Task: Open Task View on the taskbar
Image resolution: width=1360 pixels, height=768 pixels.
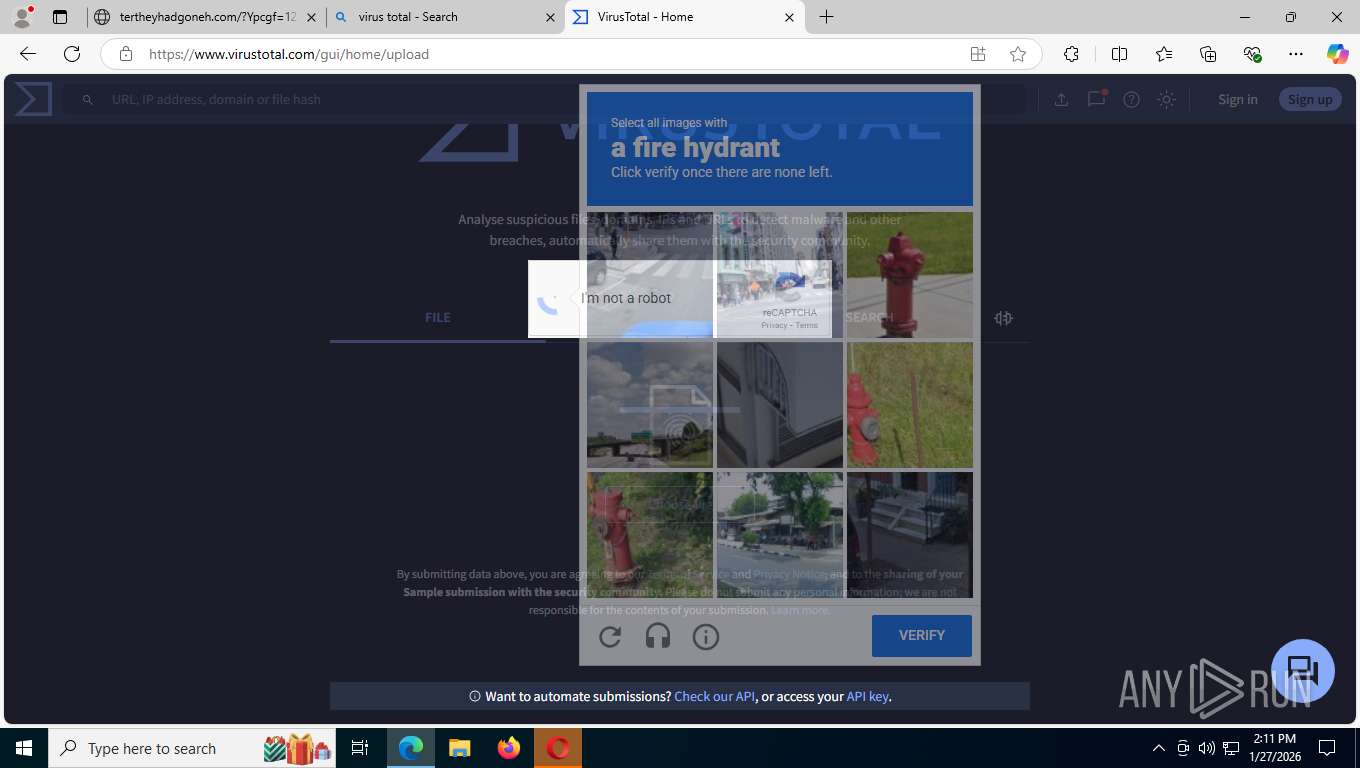Action: (x=360, y=748)
